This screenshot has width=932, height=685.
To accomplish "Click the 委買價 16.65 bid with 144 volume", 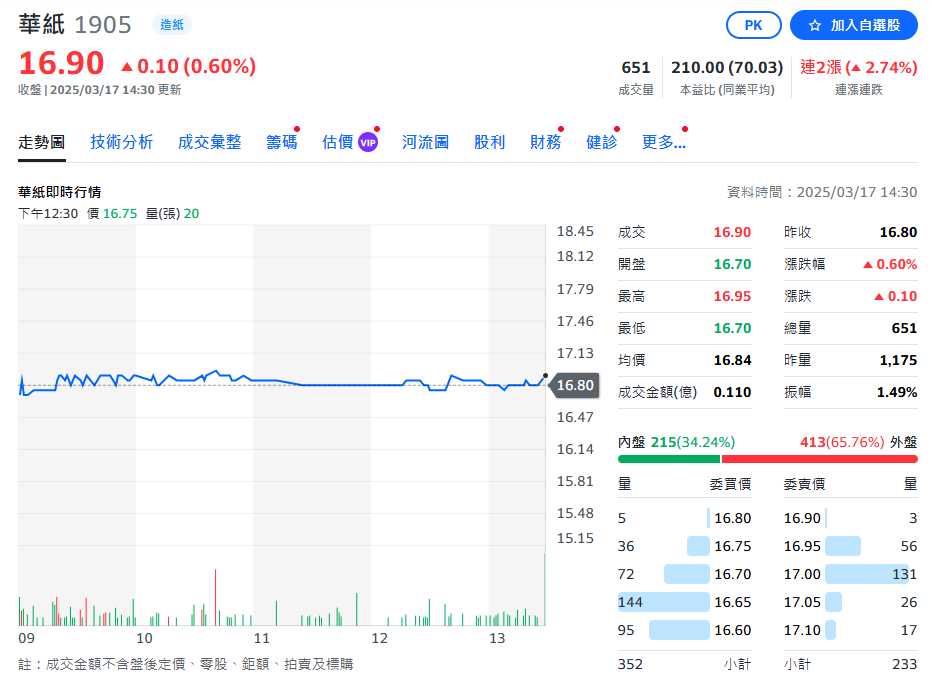I will click(x=685, y=602).
